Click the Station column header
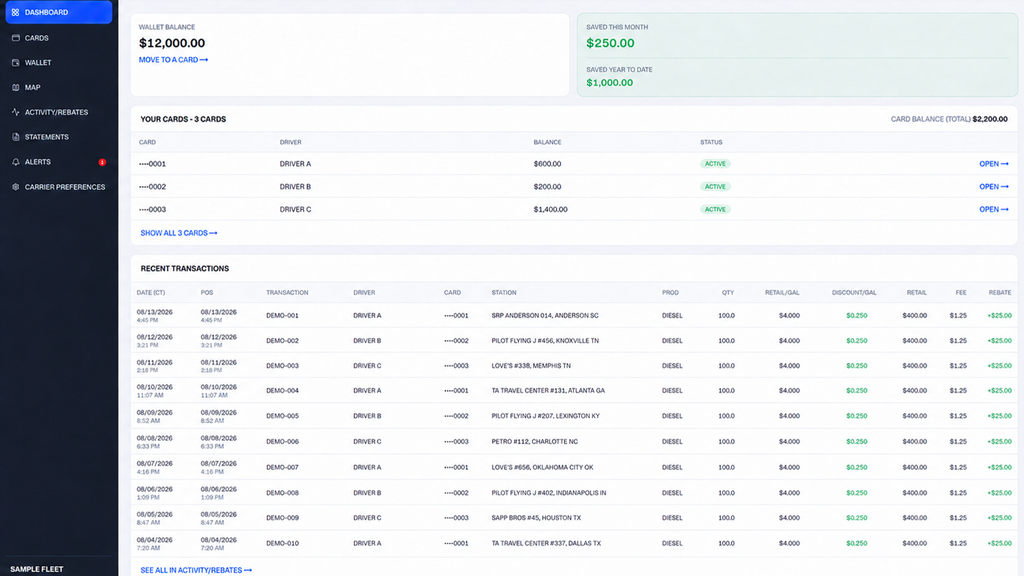 pyautogui.click(x=504, y=293)
